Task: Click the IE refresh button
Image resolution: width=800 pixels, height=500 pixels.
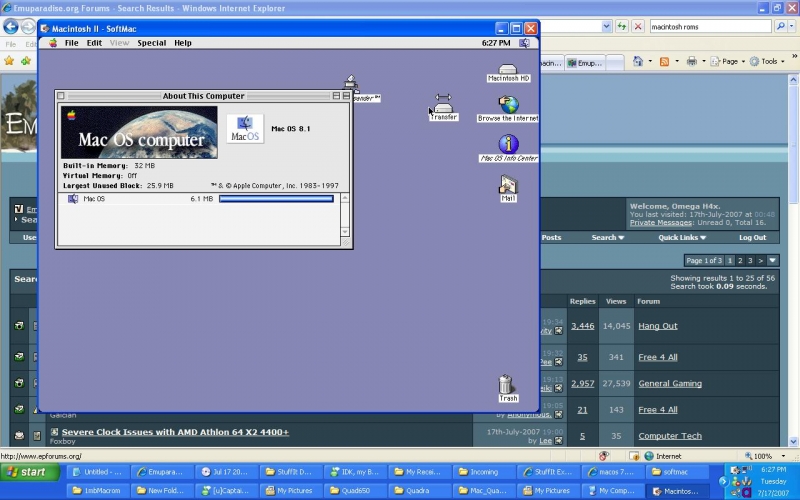Action: coord(621,27)
